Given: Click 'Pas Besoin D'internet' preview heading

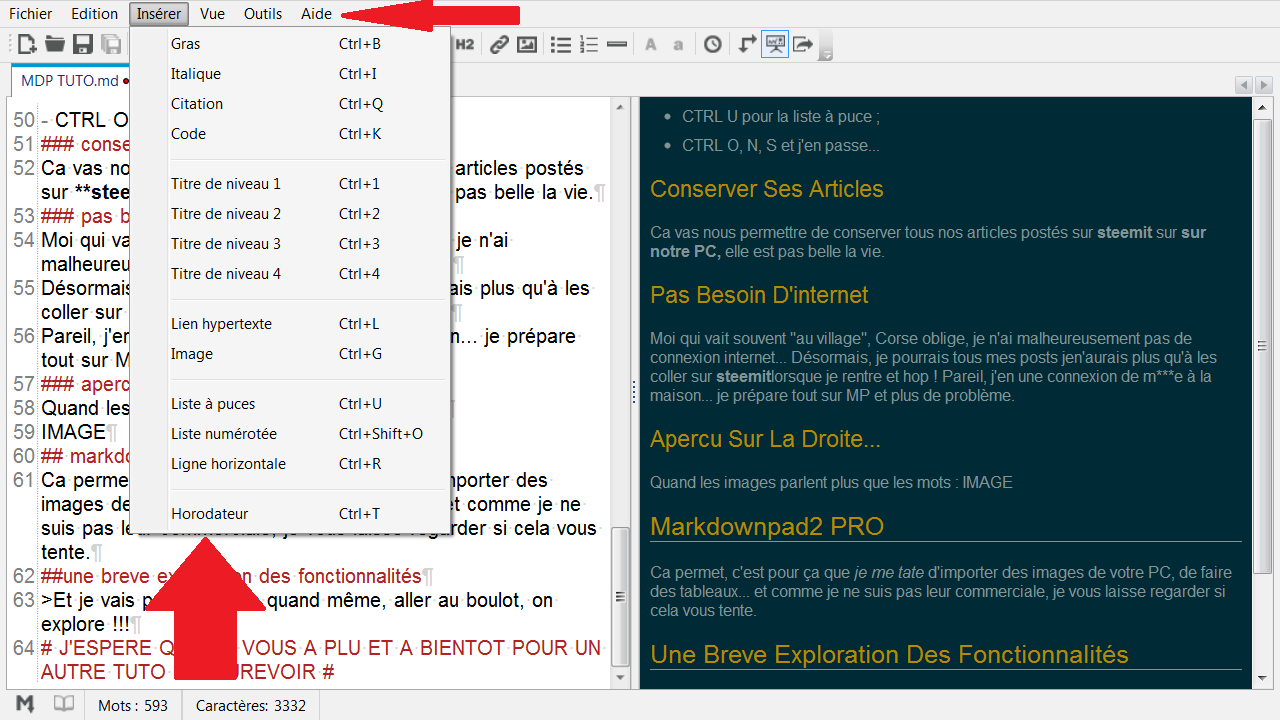Looking at the screenshot, I should click(x=759, y=295).
